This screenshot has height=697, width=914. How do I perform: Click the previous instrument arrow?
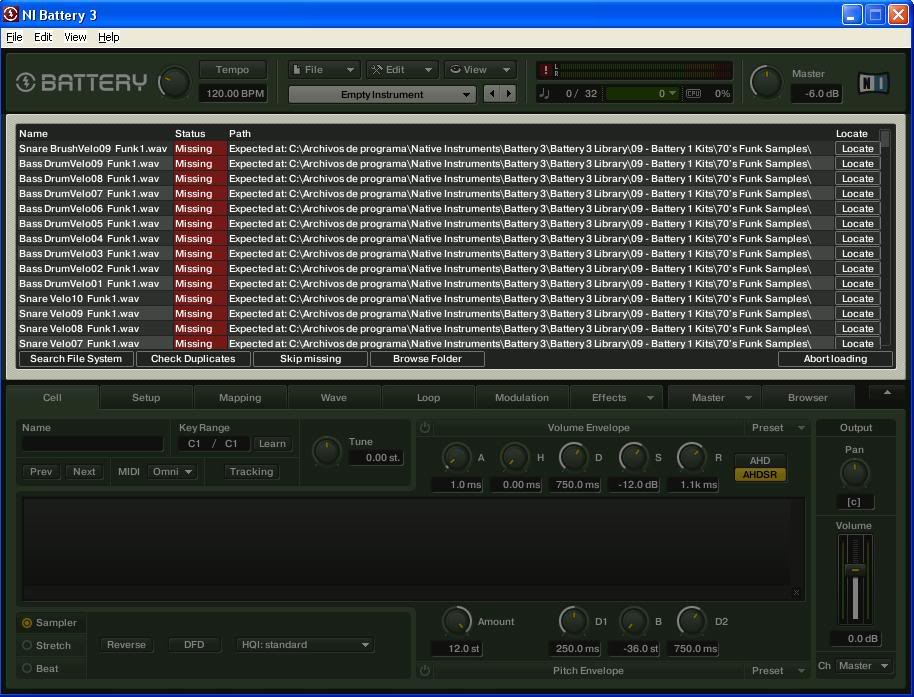click(492, 94)
